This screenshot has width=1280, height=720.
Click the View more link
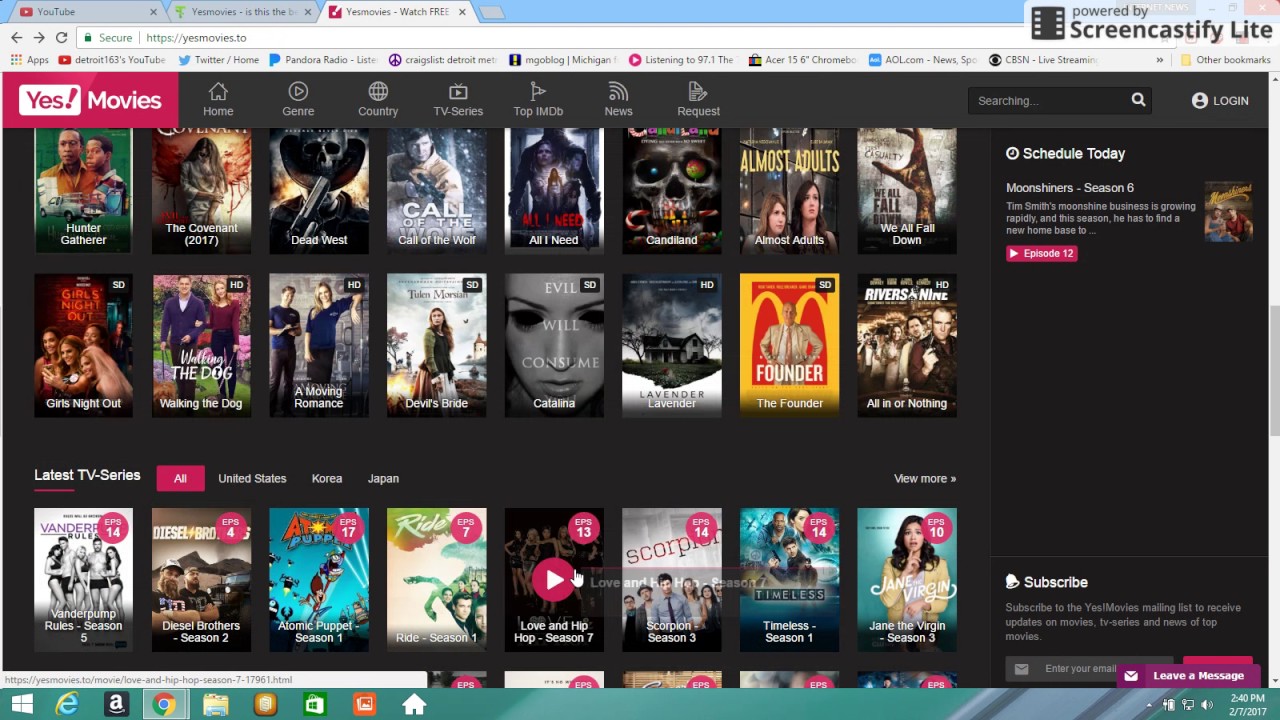pyautogui.click(x=925, y=478)
